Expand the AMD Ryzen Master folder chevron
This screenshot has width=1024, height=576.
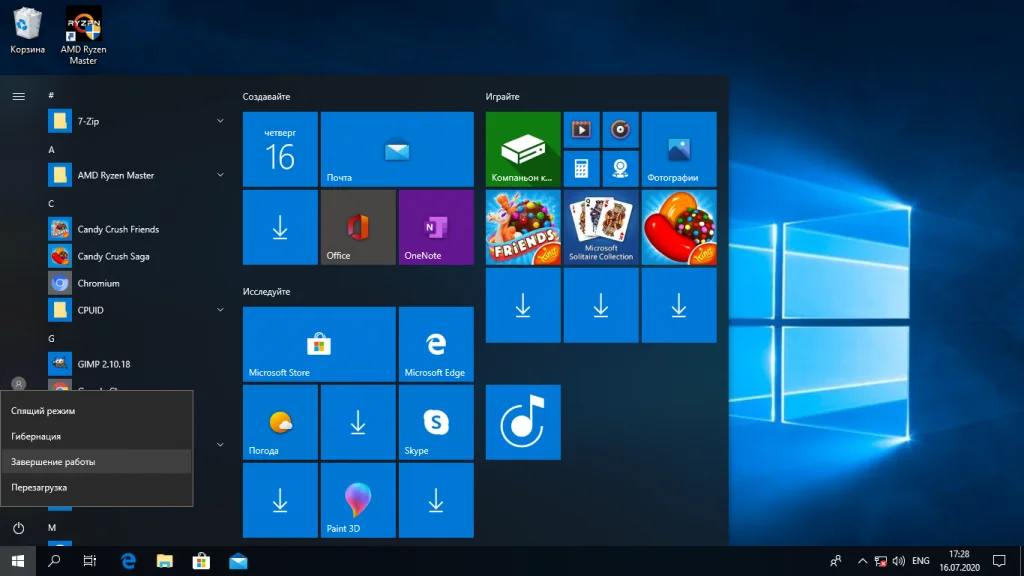pyautogui.click(x=220, y=175)
